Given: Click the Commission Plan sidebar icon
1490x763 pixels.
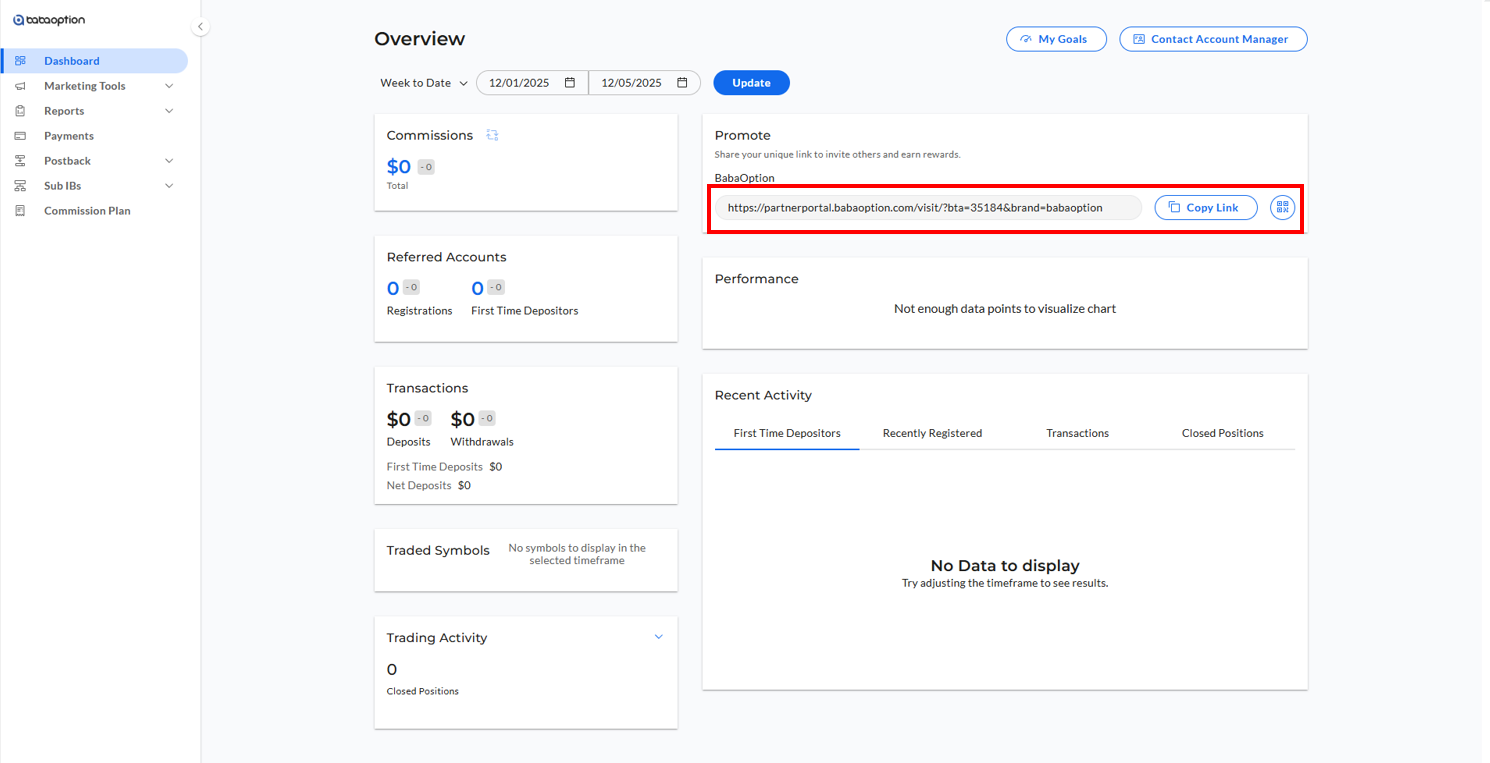Looking at the screenshot, I should 20,211.
